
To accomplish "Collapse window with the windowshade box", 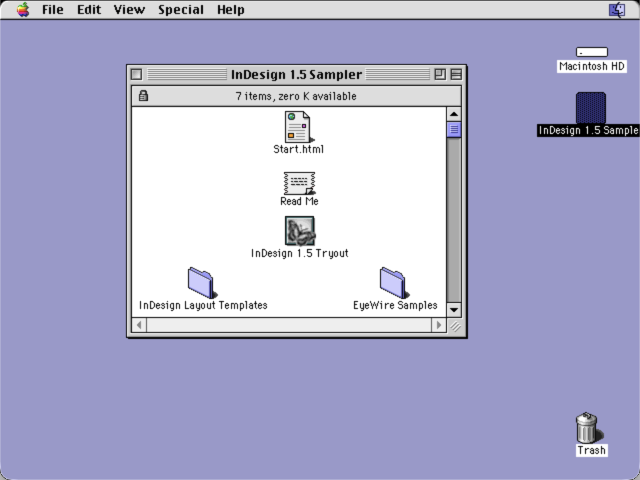I will 456,74.
